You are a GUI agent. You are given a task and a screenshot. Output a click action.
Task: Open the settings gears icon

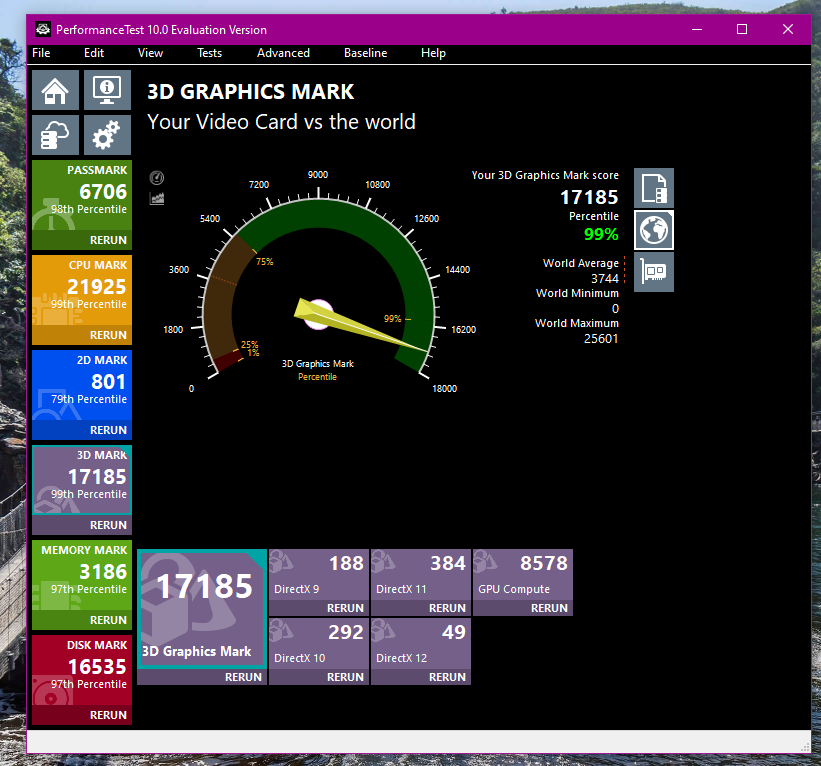point(107,135)
